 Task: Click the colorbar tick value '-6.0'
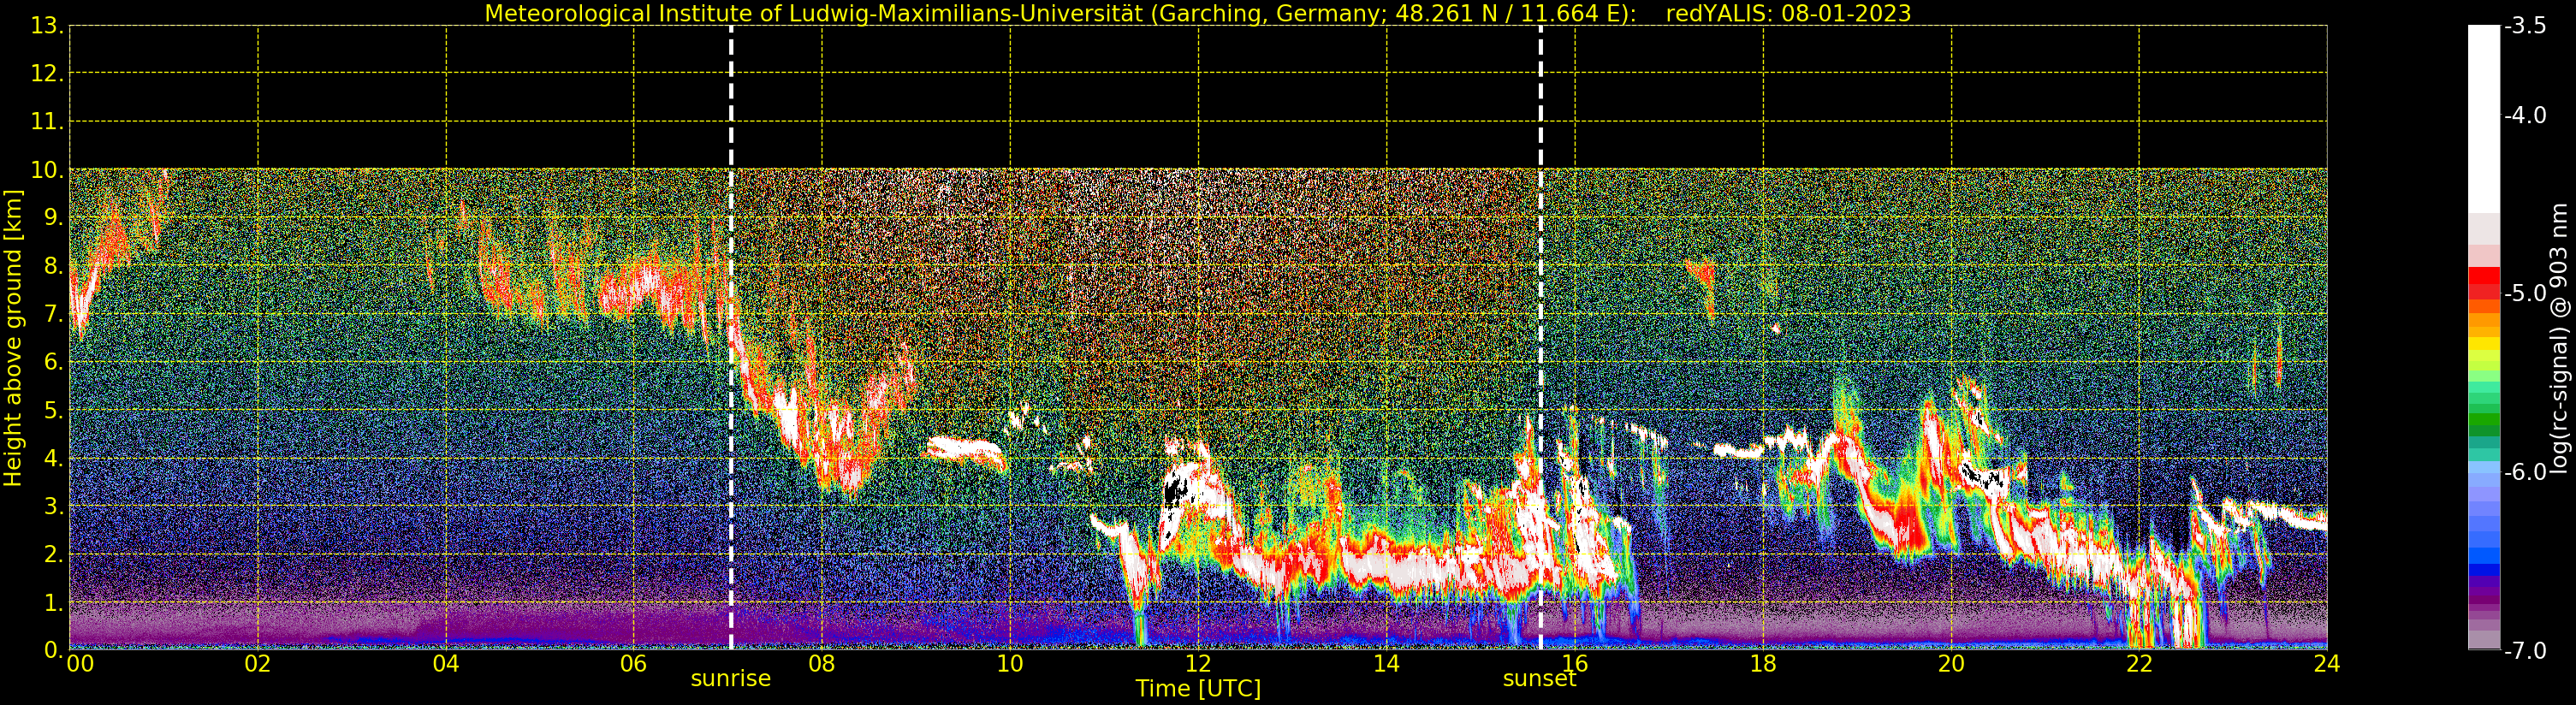(x=2525, y=472)
